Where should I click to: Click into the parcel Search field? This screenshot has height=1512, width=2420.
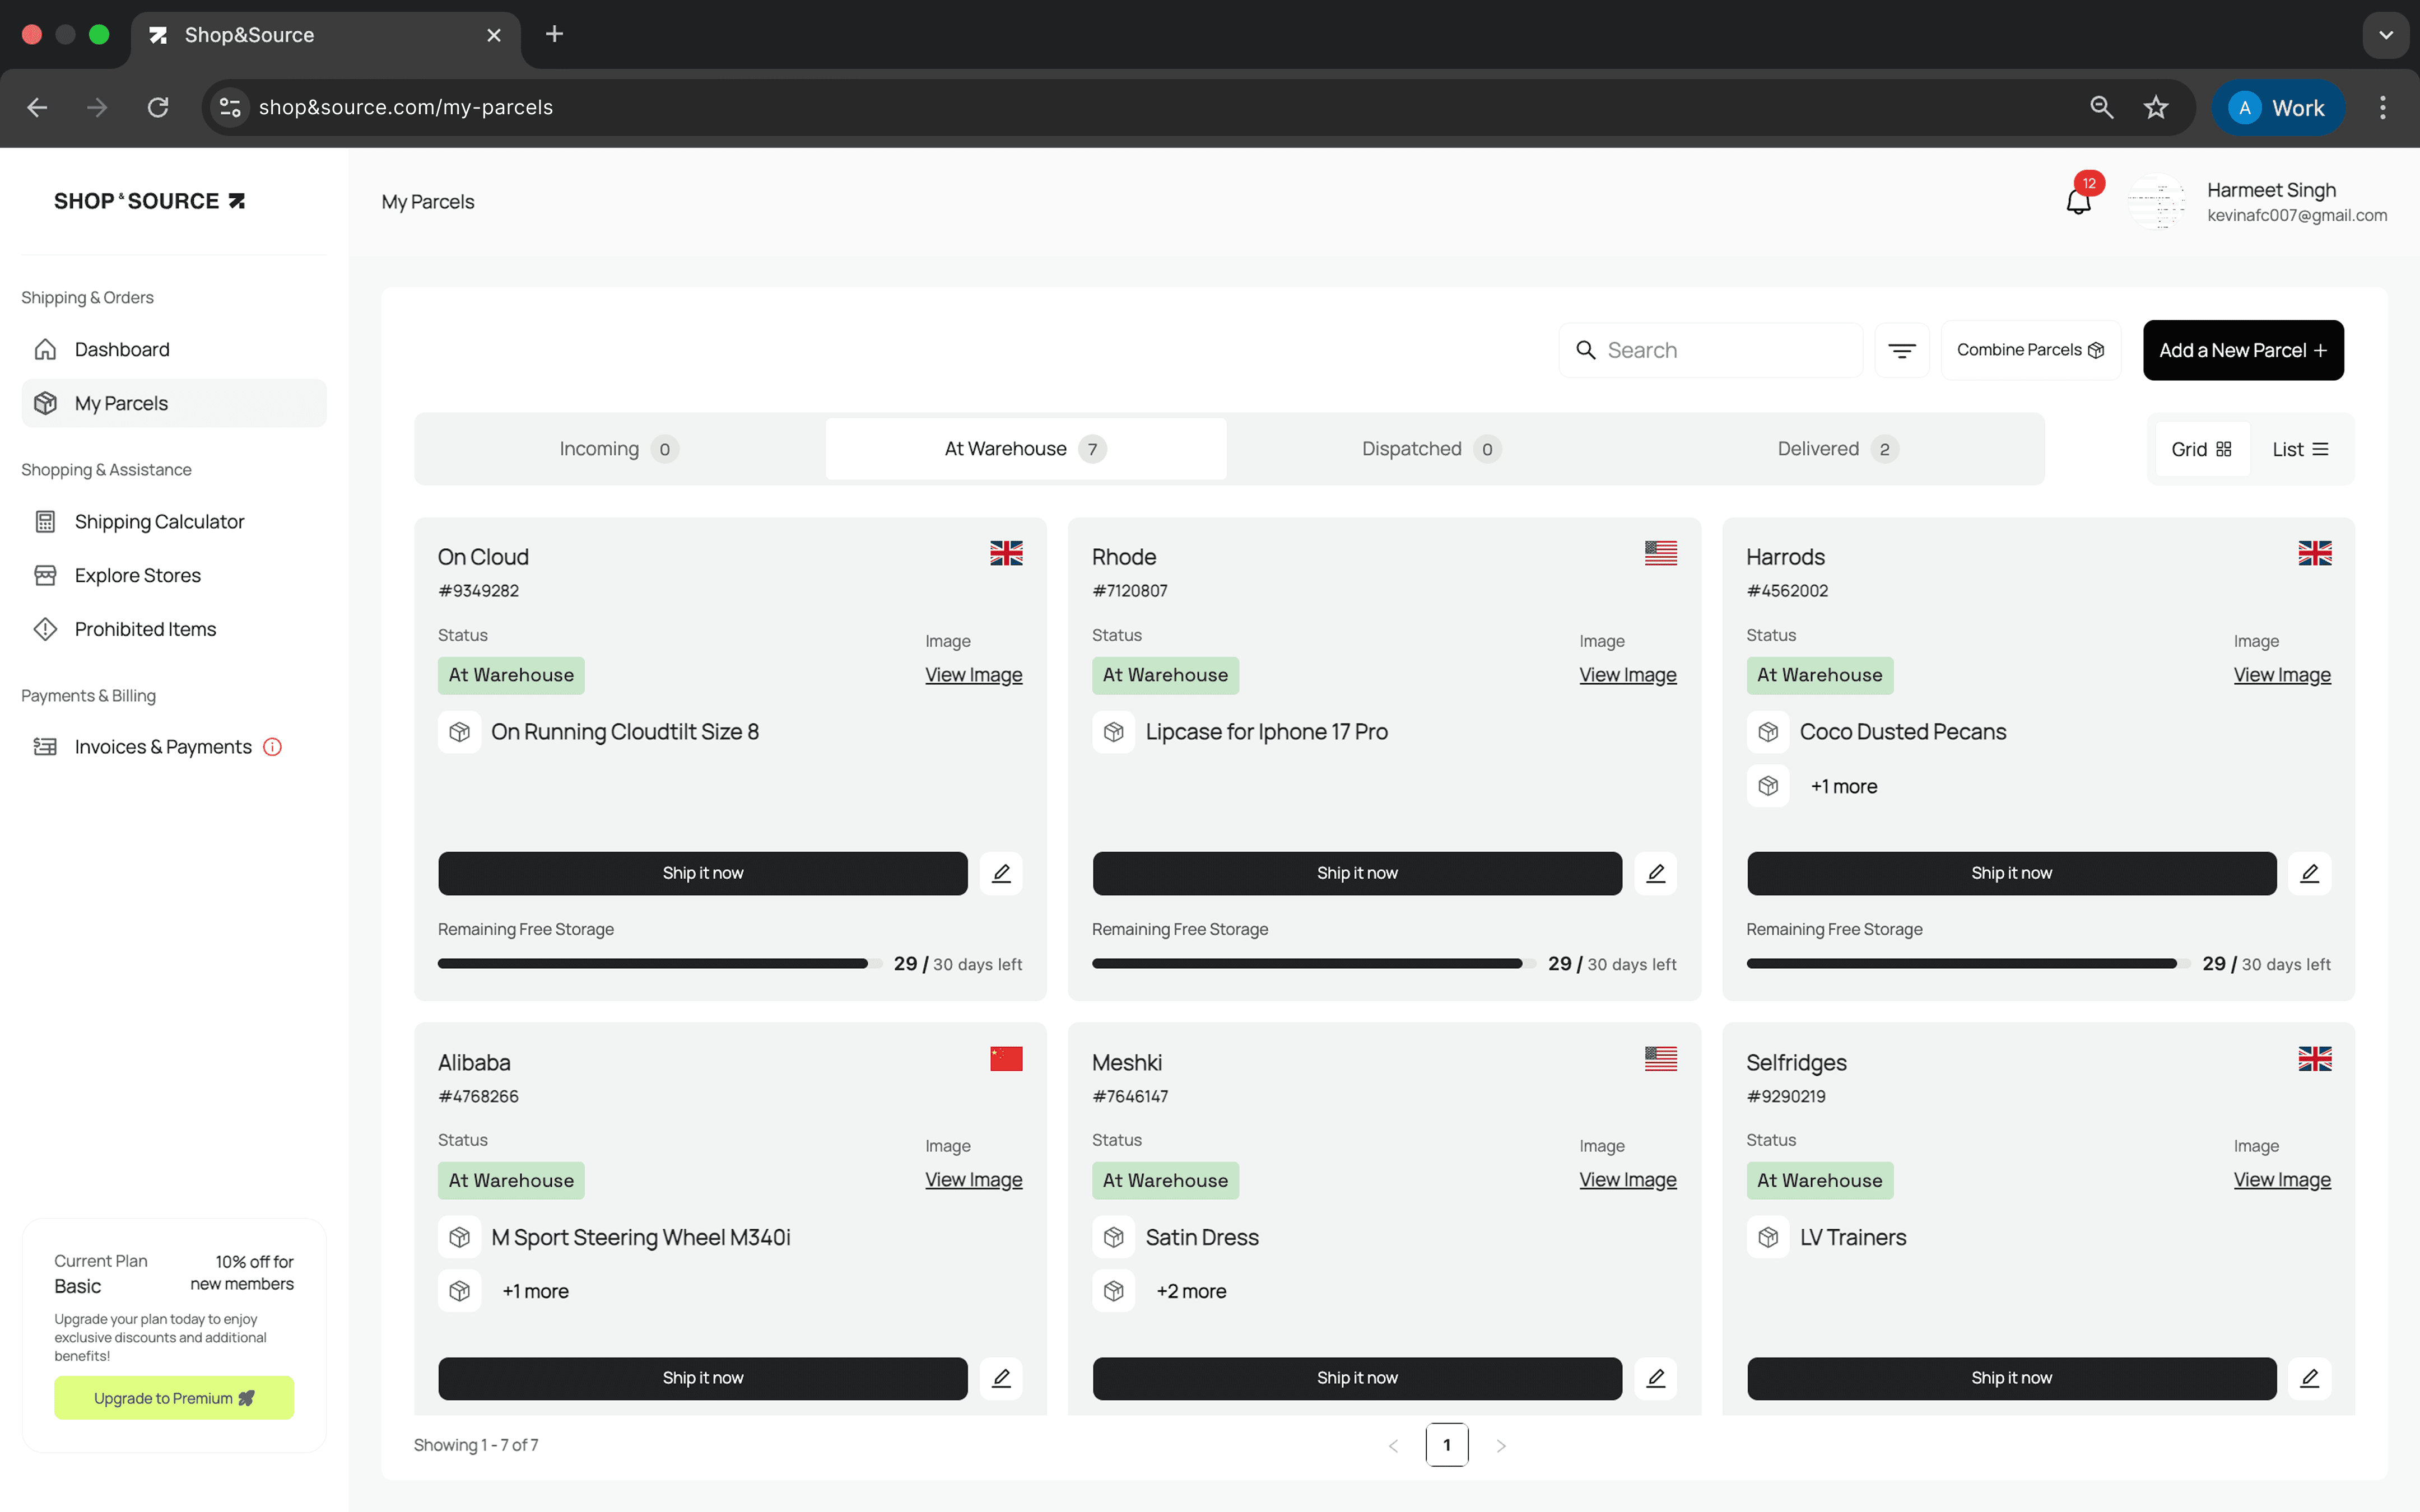(1725, 350)
